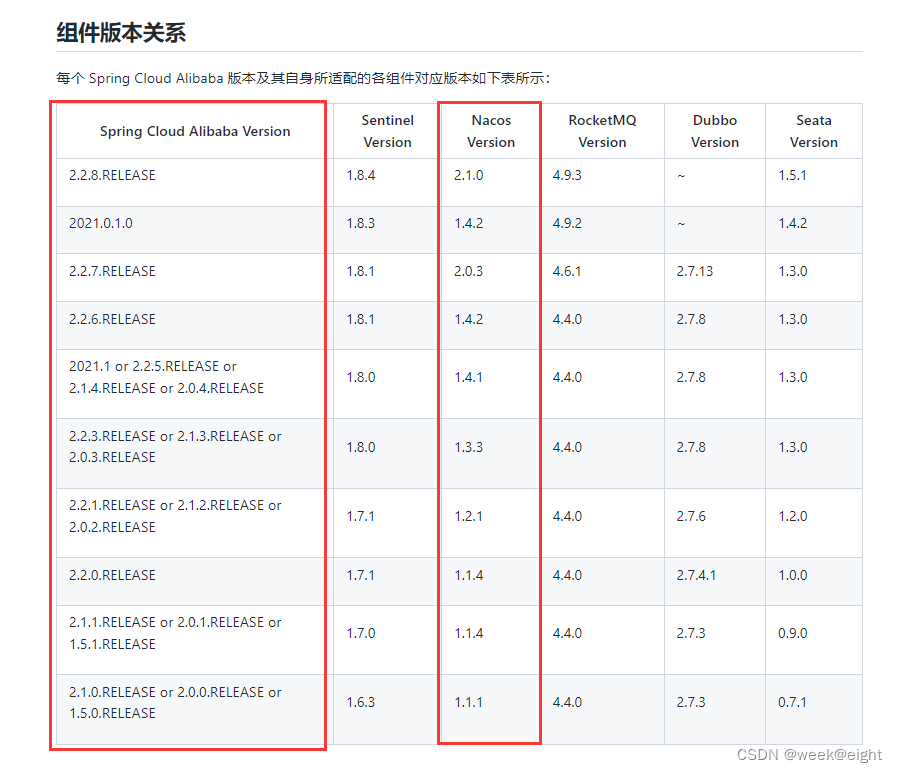Click the 'Seata Version' column header
Viewport: 897px width, 773px height.
[x=813, y=131]
